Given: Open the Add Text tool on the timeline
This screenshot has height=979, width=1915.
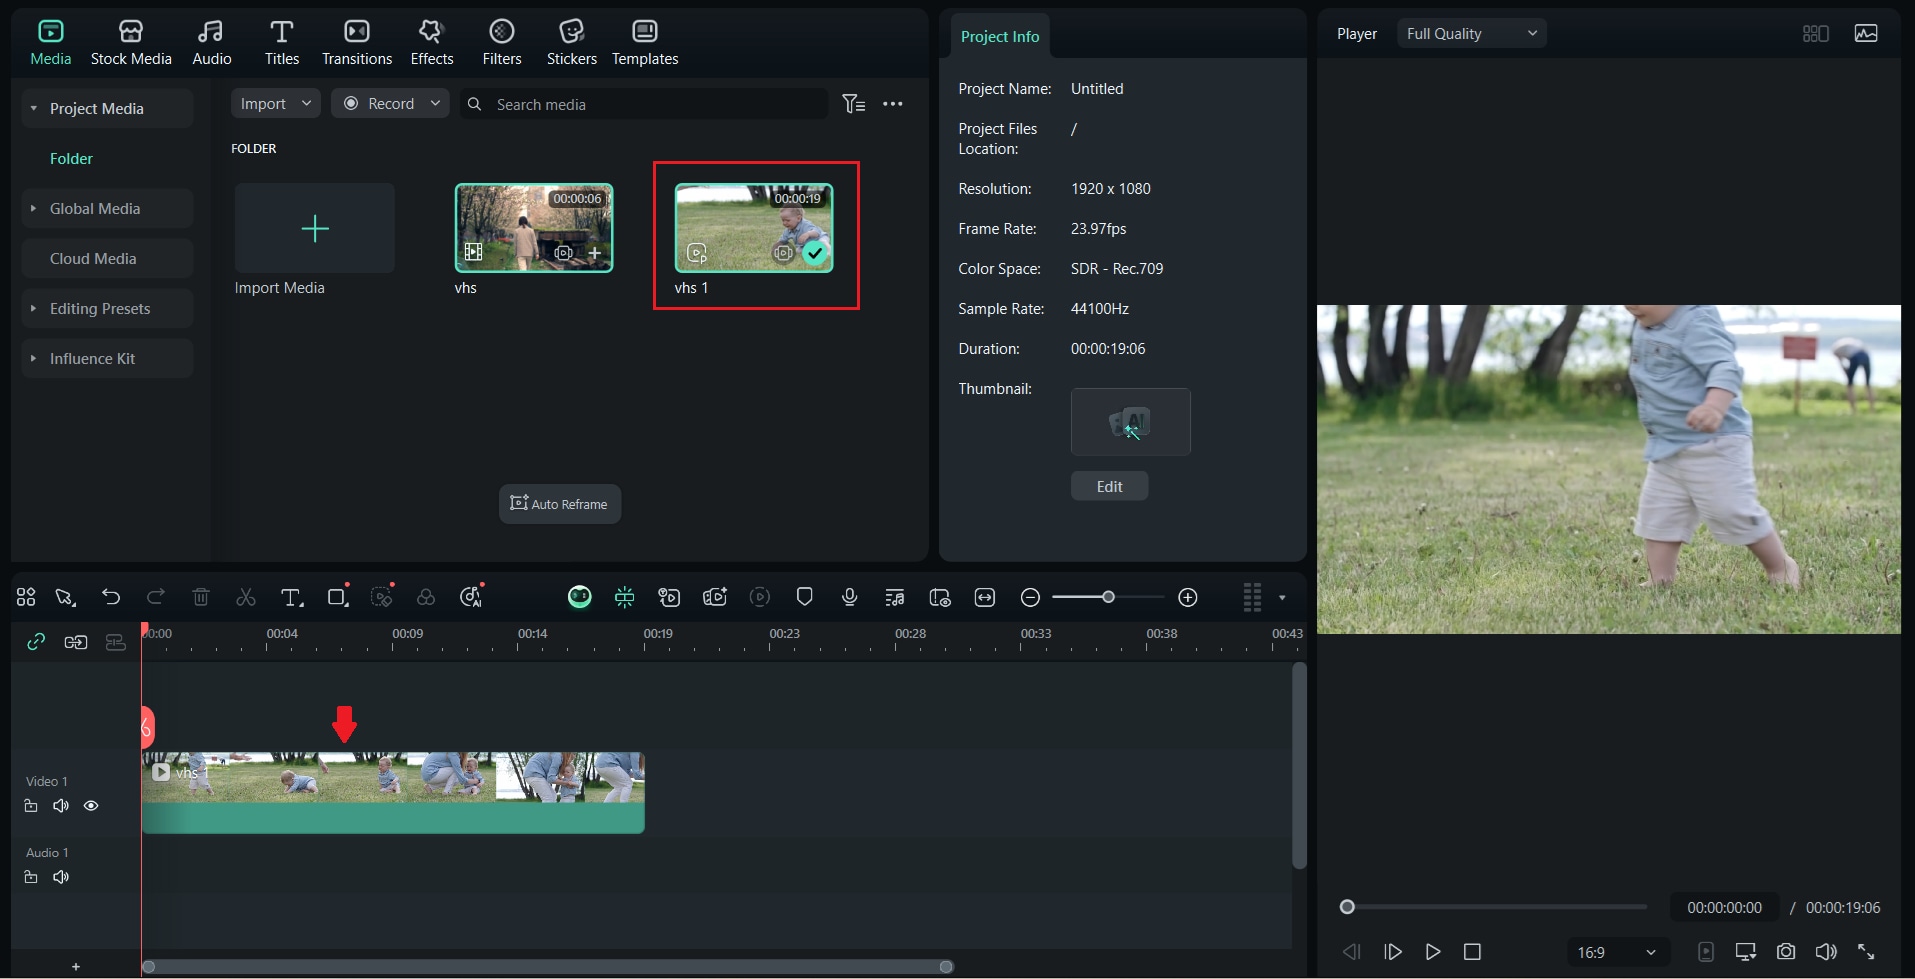Looking at the screenshot, I should tap(291, 597).
